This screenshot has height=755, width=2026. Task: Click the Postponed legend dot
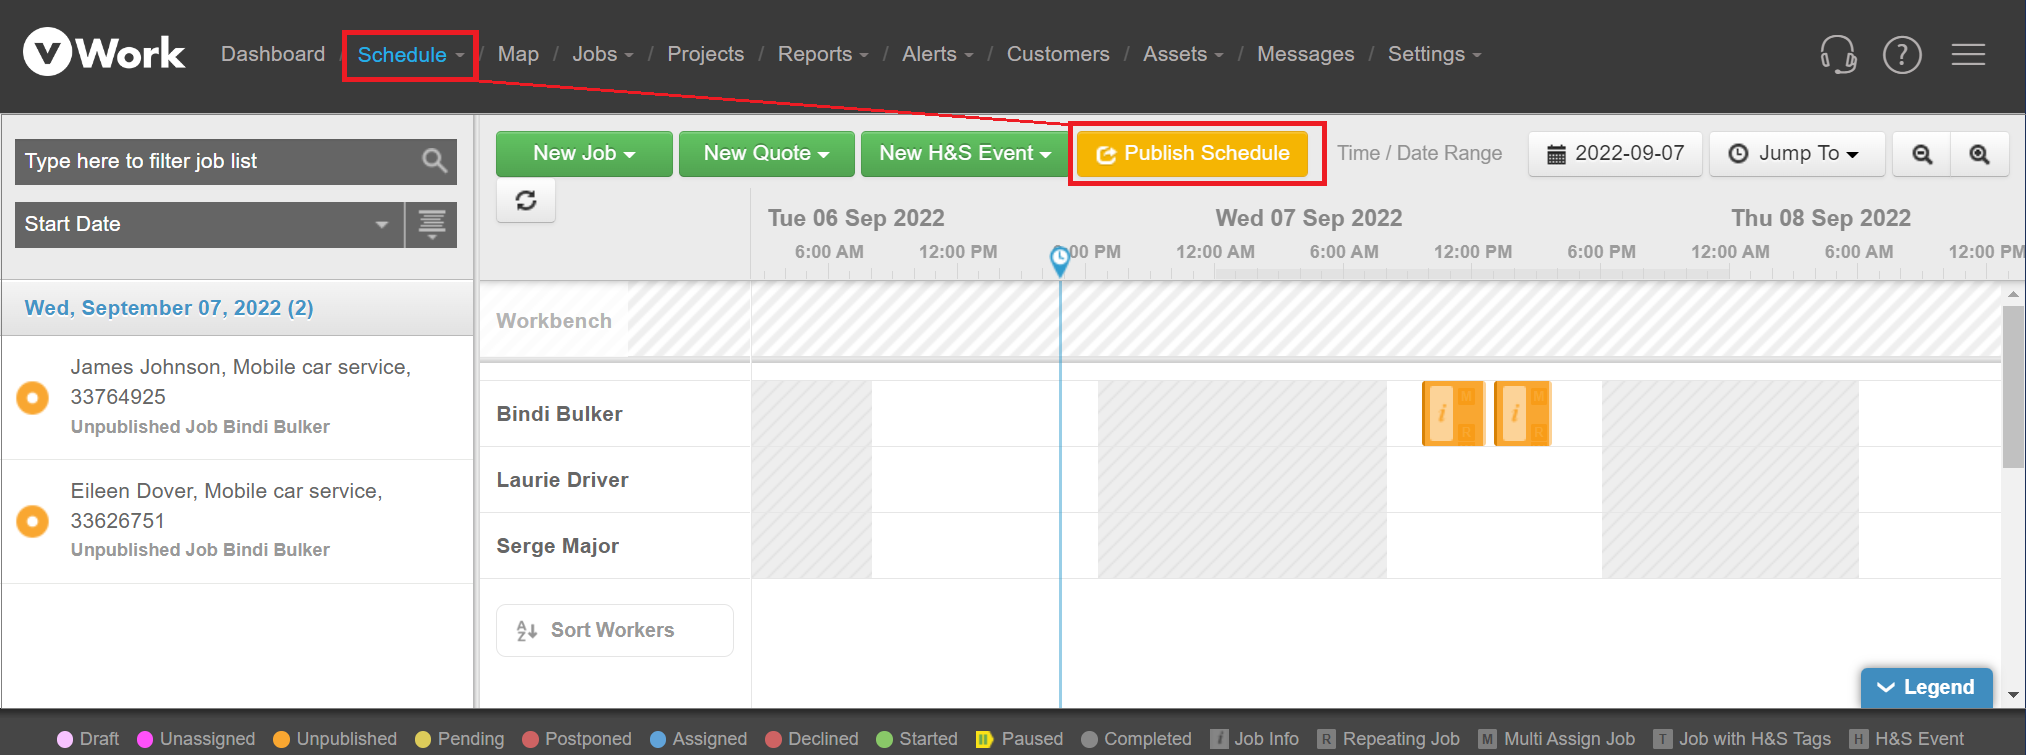click(x=530, y=739)
